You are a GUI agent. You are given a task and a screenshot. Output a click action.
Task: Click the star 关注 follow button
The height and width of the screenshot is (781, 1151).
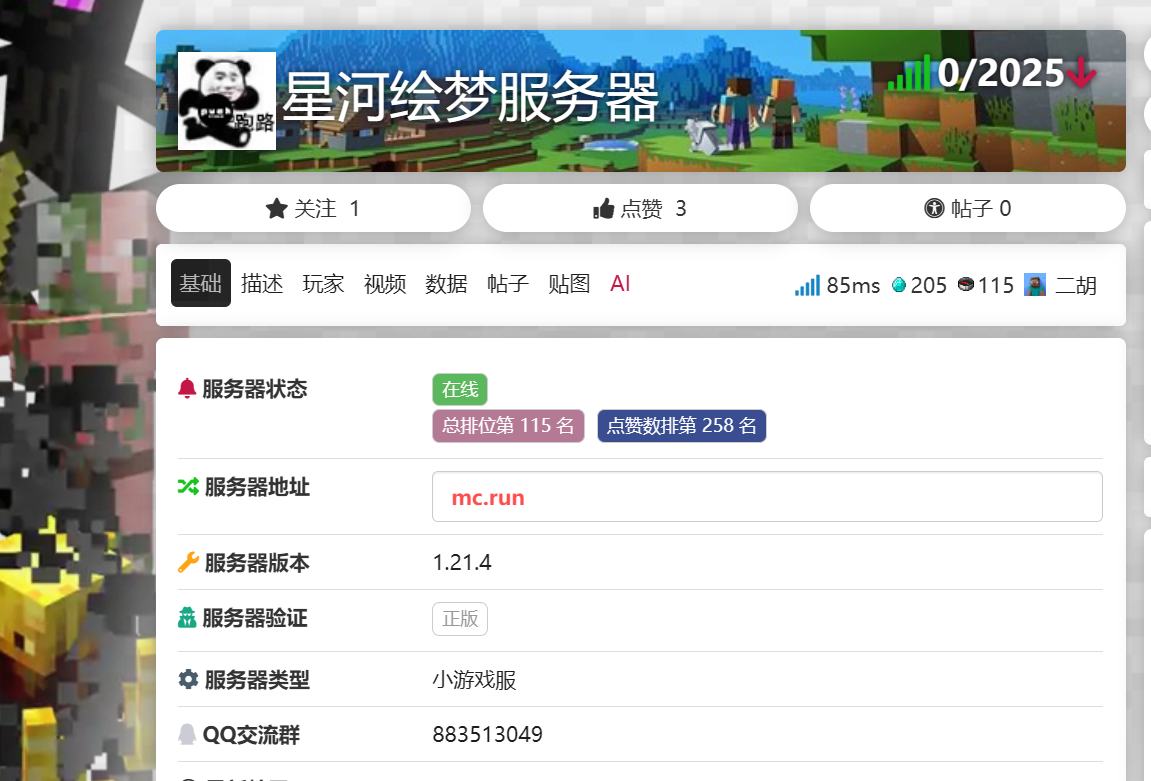pos(313,208)
